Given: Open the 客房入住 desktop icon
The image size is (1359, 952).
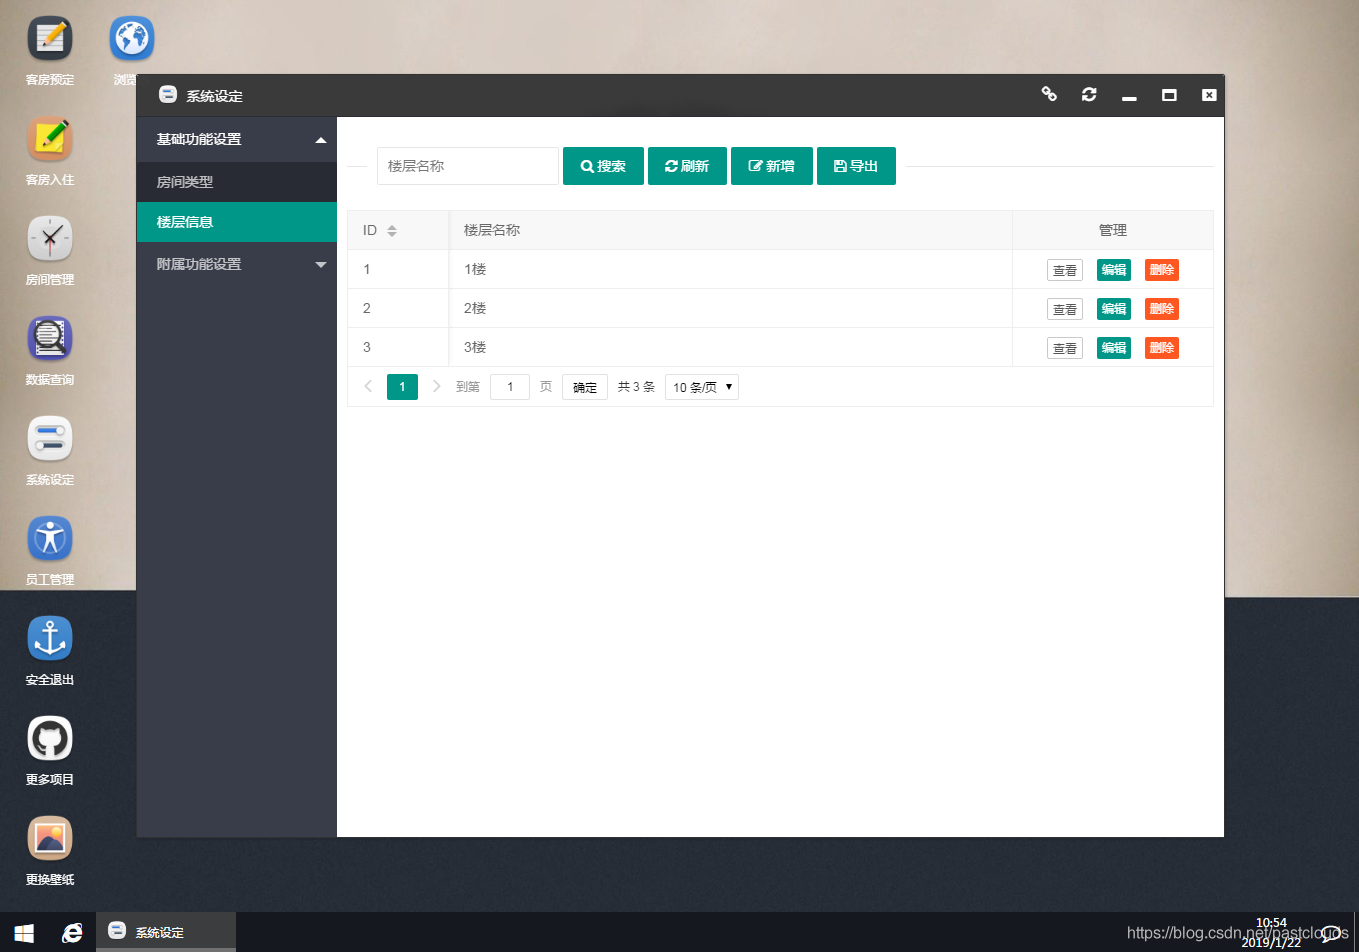Looking at the screenshot, I should click(x=50, y=139).
